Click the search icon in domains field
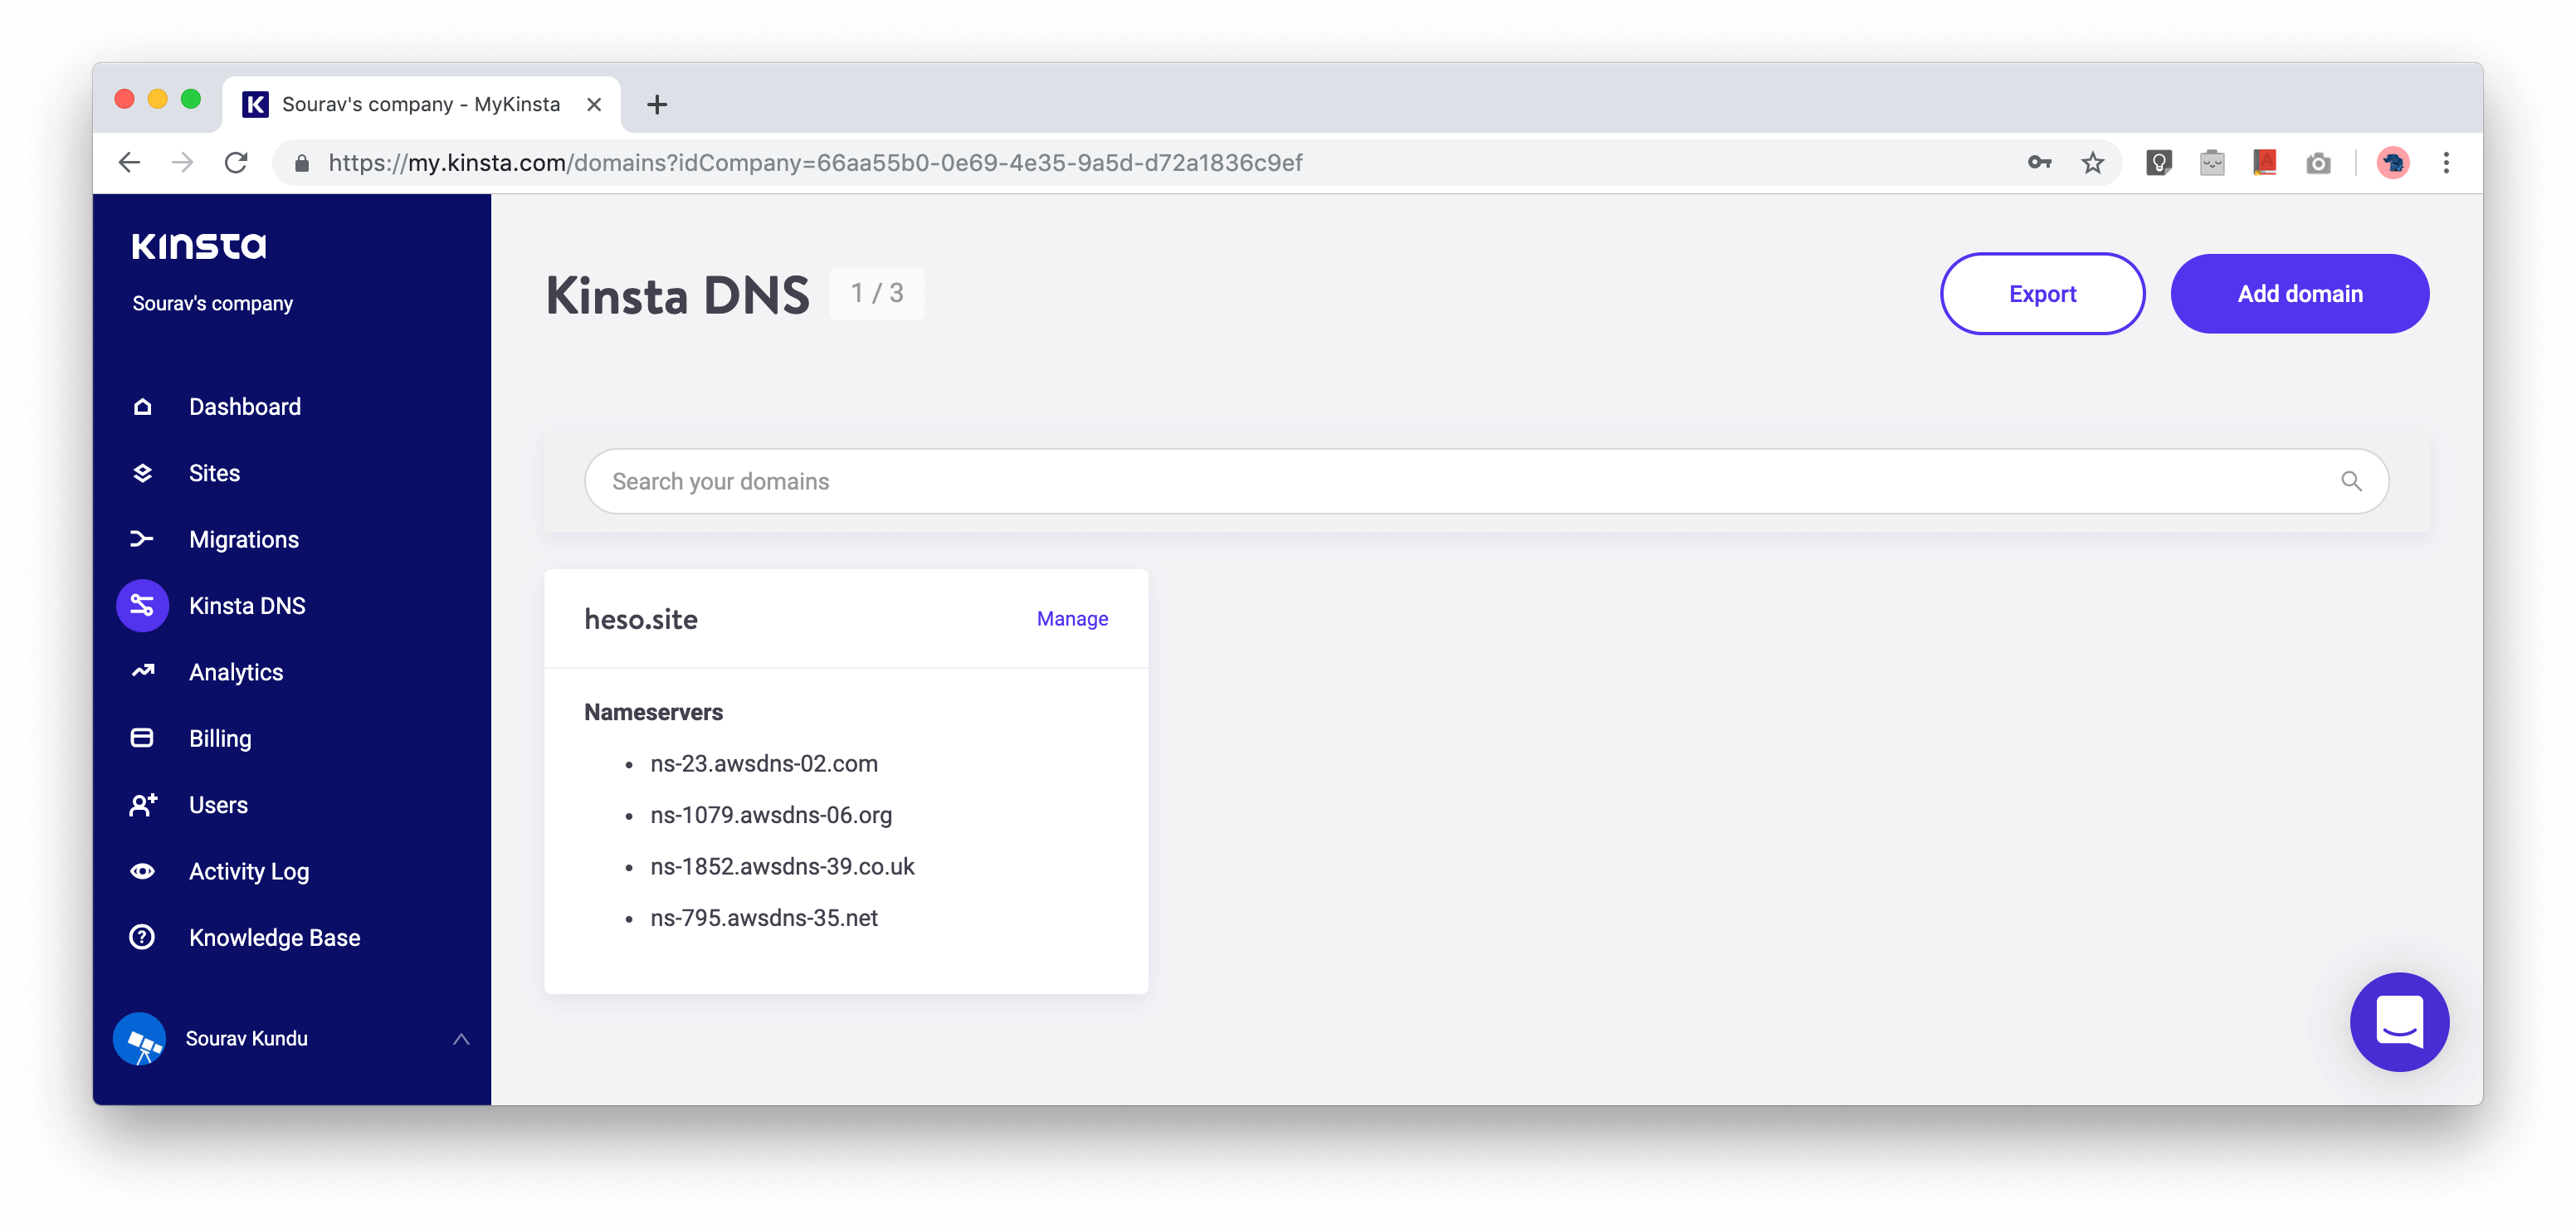The width and height of the screenshot is (2576, 1228). tap(2353, 481)
